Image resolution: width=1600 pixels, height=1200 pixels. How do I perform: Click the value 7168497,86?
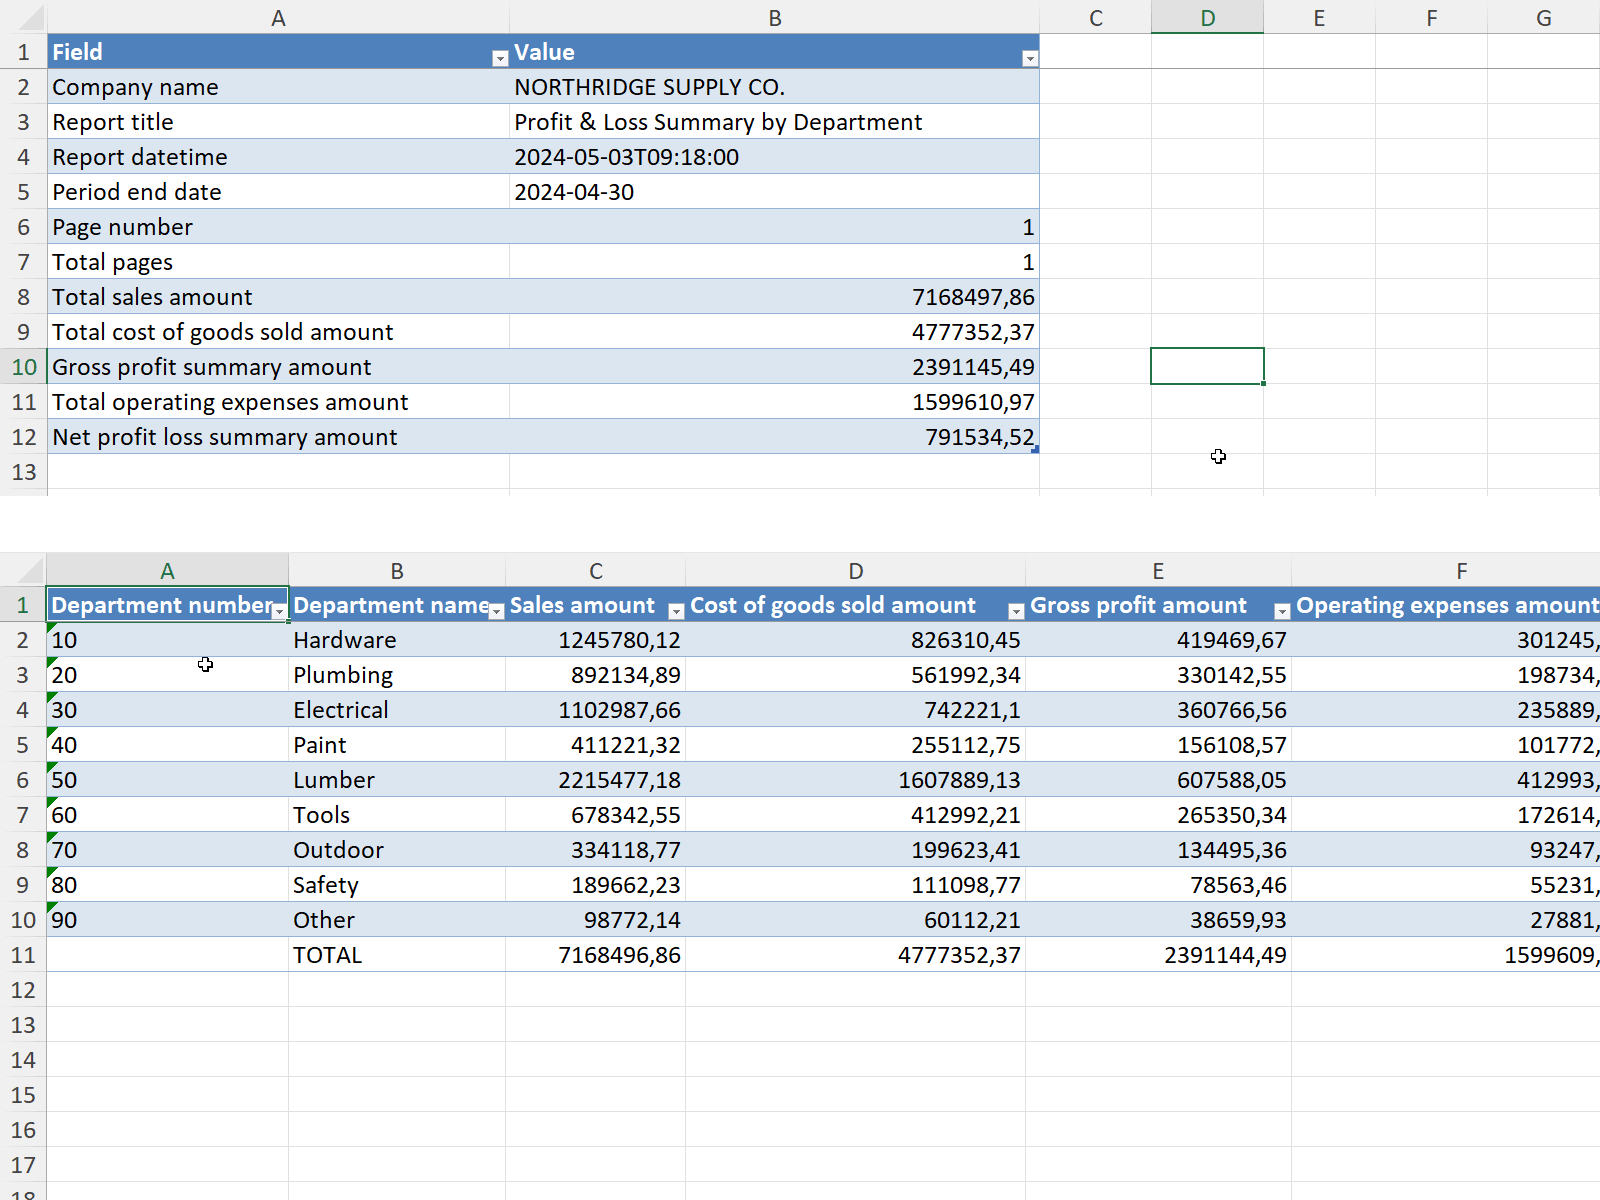[x=774, y=297]
